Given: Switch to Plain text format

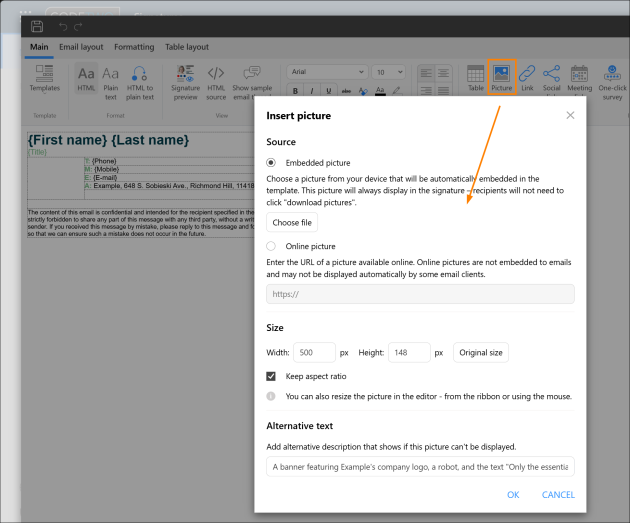Looking at the screenshot, I should click(110, 83).
